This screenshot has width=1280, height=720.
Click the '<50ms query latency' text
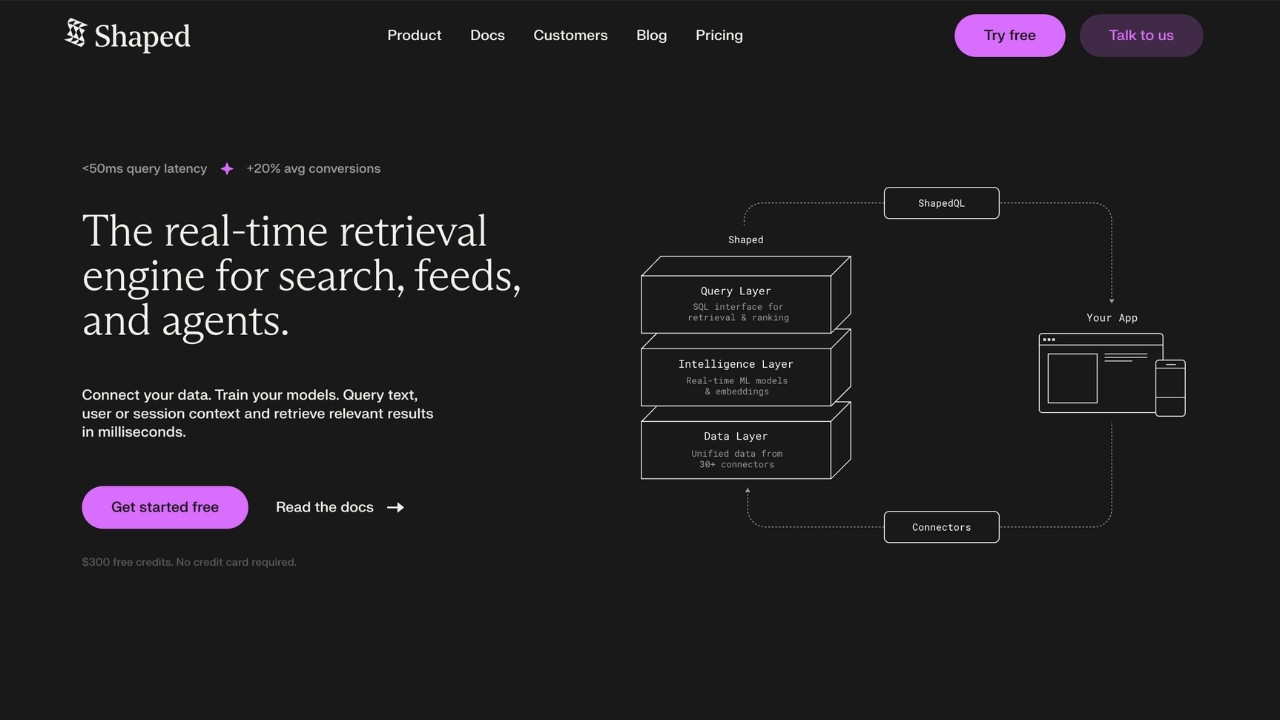(x=144, y=169)
